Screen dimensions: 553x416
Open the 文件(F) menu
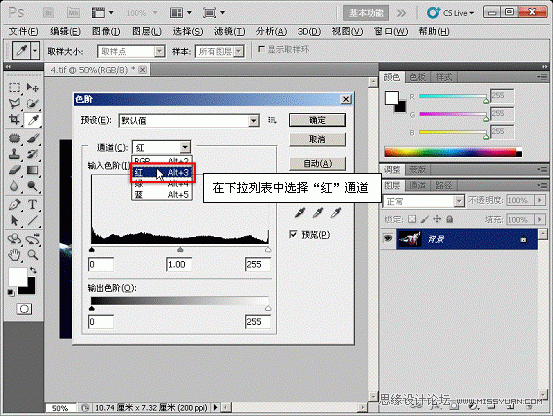(23, 31)
